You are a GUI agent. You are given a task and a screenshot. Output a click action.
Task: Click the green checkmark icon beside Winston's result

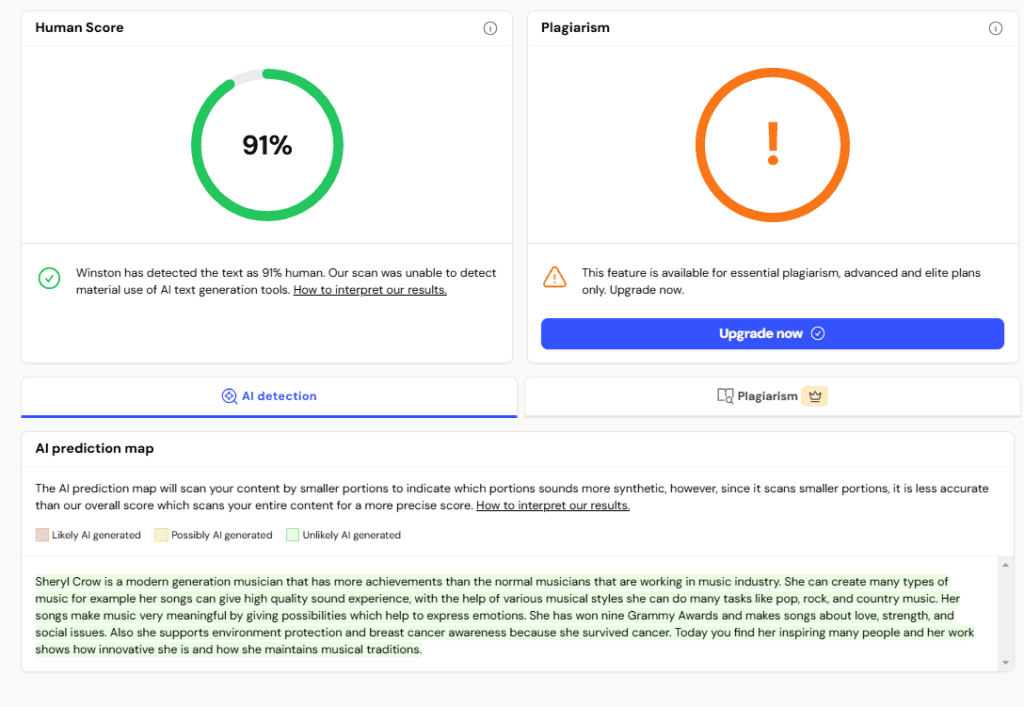tap(49, 278)
